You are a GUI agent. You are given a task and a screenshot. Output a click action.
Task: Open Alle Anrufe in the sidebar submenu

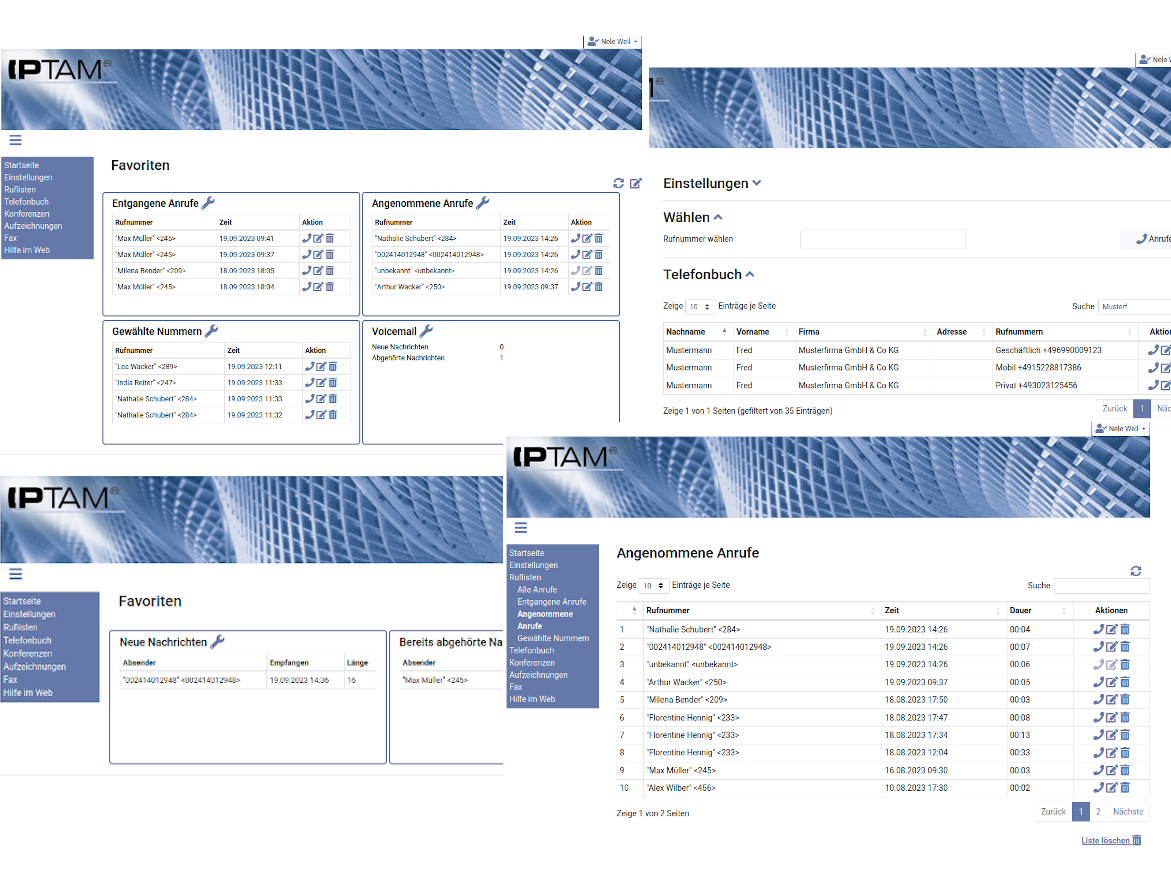[537, 590]
